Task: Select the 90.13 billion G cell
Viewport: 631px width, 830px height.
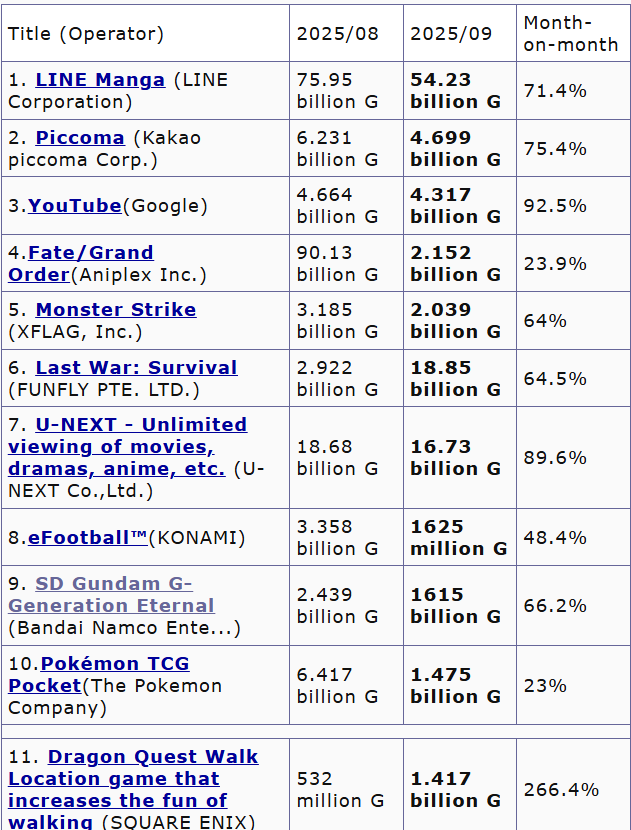Action: 346,263
